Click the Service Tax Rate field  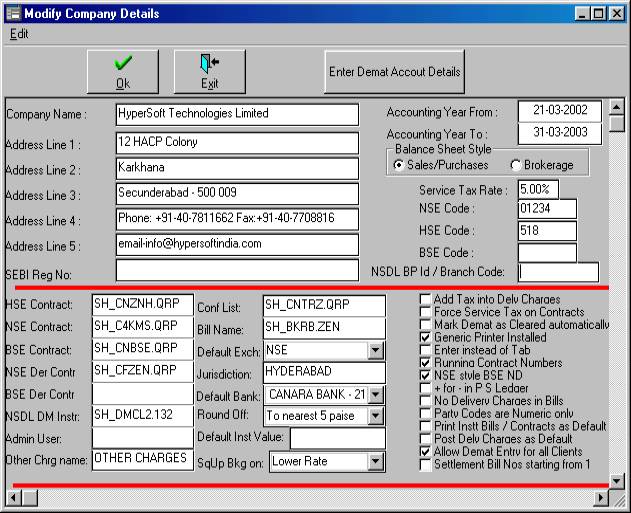pyautogui.click(x=538, y=189)
